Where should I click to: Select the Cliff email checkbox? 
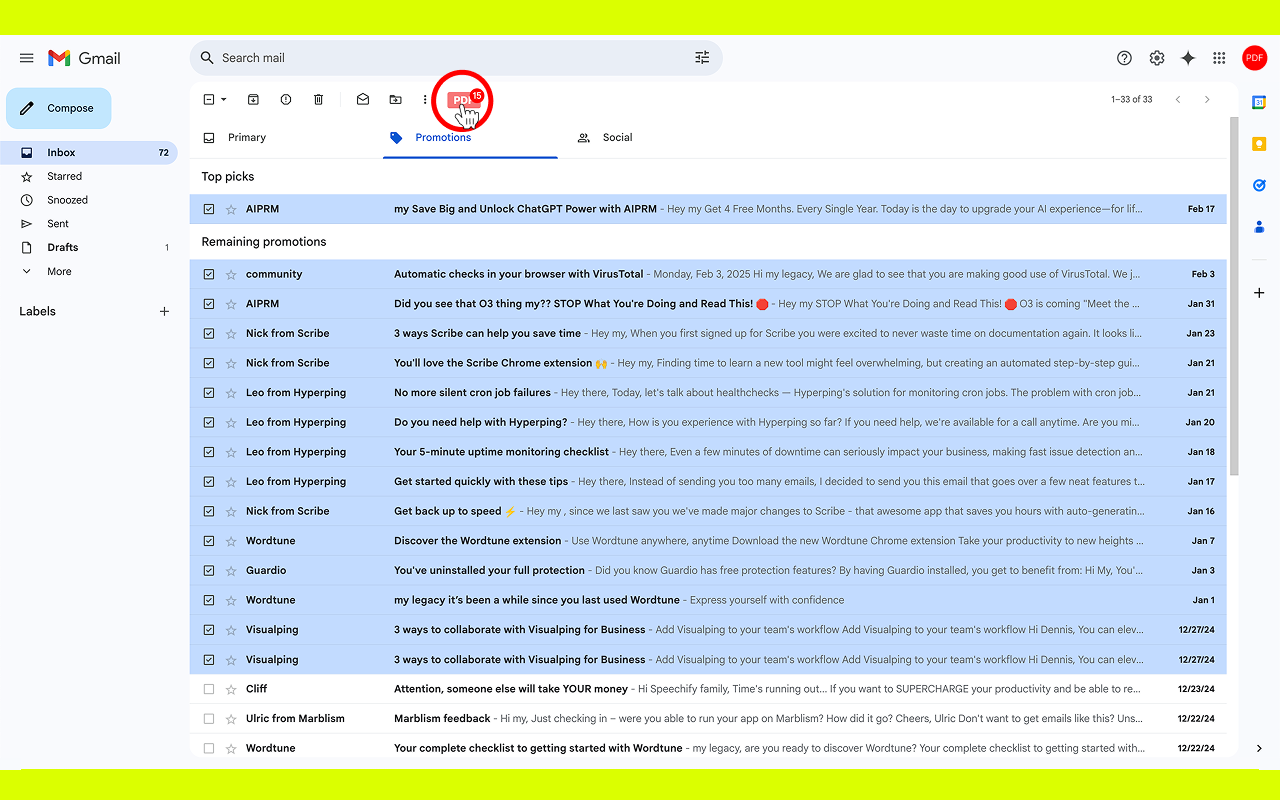tap(208, 688)
